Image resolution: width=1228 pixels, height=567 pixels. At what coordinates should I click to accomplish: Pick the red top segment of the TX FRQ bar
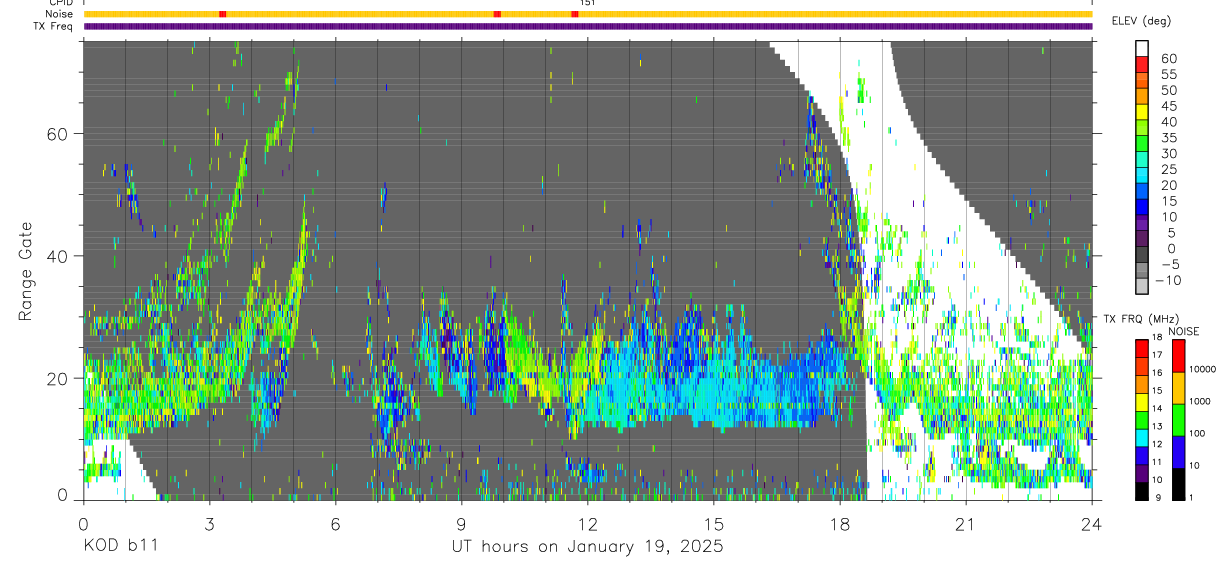(1141, 348)
